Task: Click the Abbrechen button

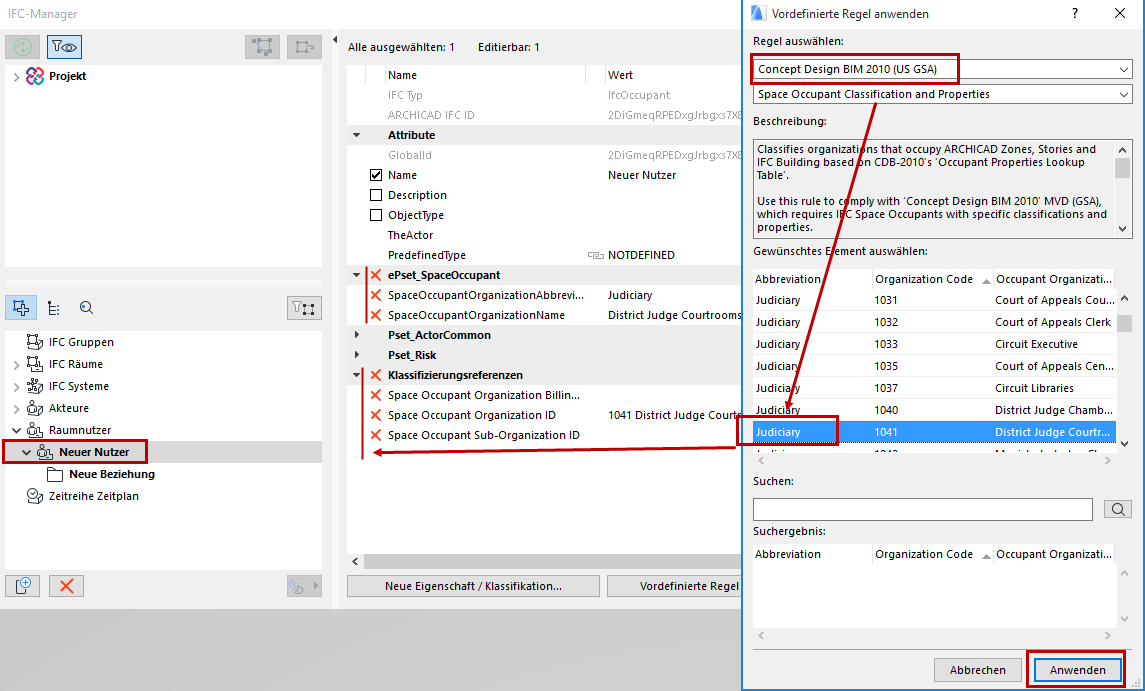Action: pyautogui.click(x=977, y=670)
